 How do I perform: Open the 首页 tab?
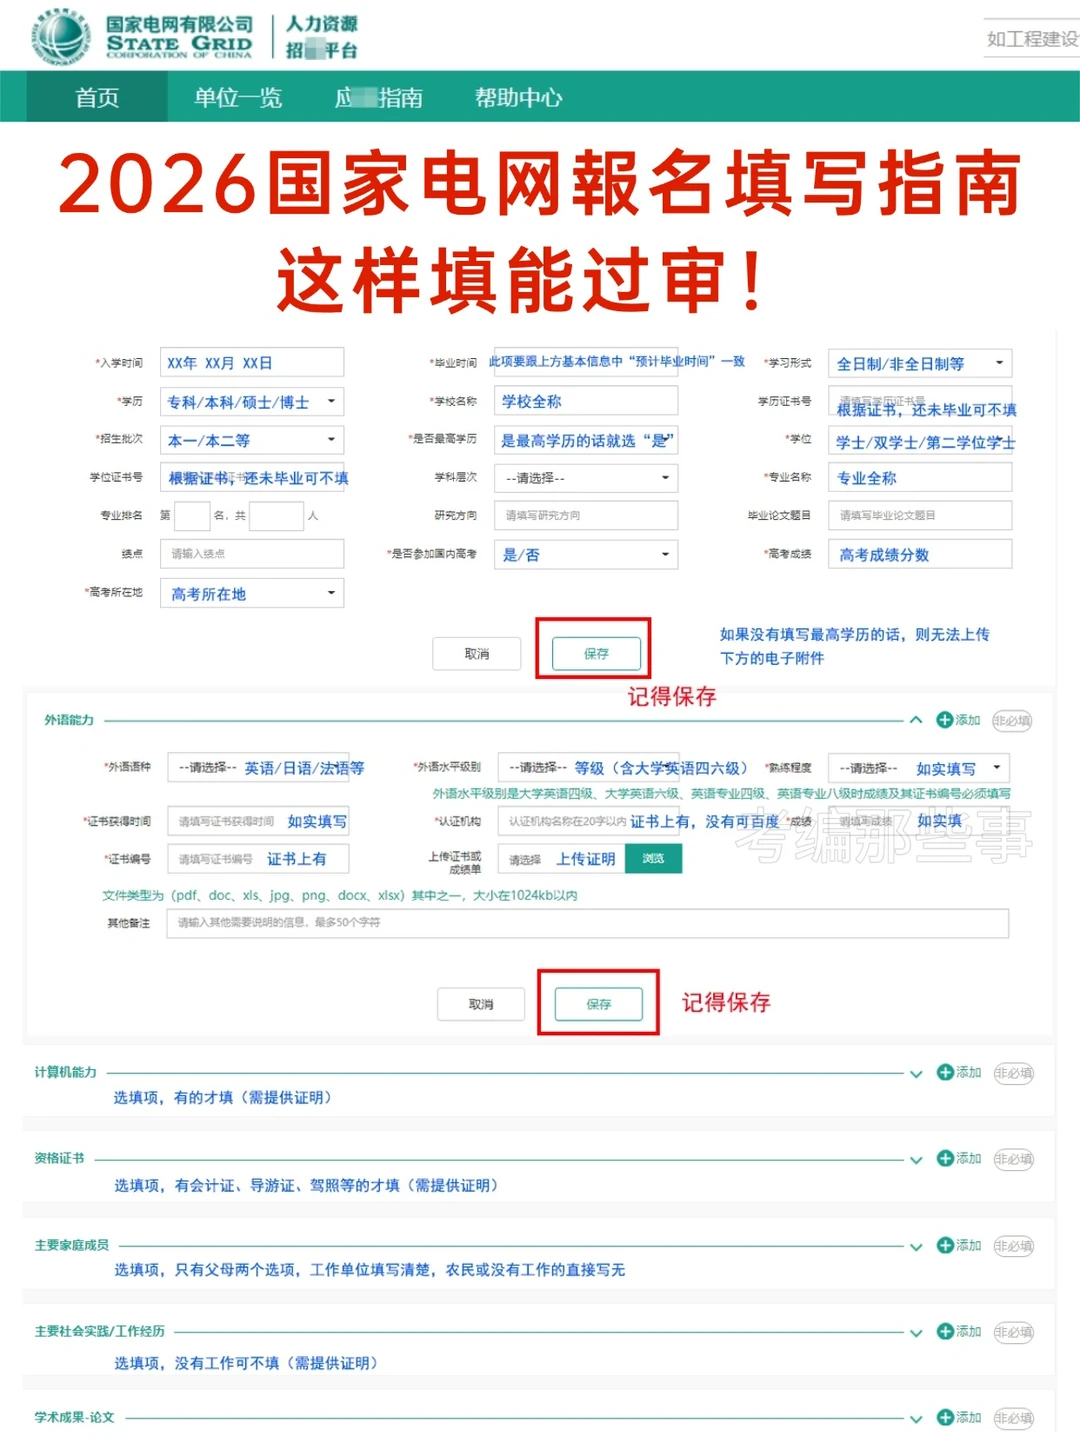(x=97, y=97)
